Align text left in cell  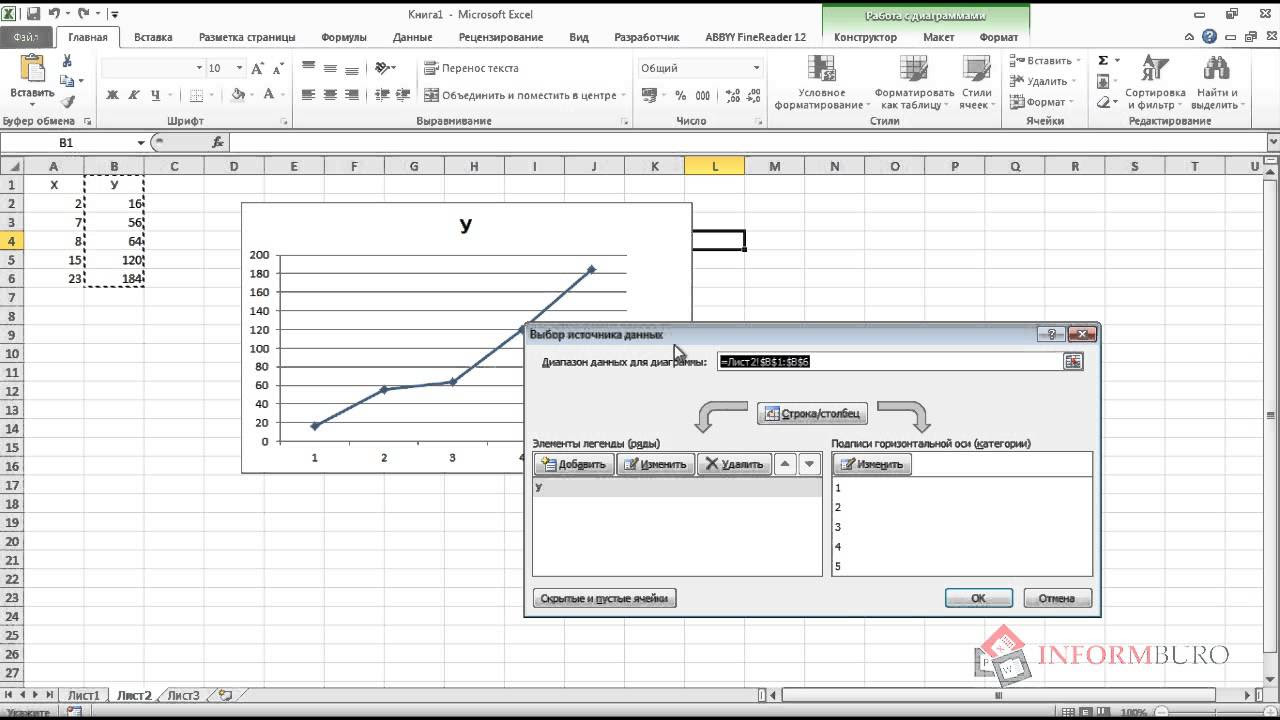tap(308, 95)
